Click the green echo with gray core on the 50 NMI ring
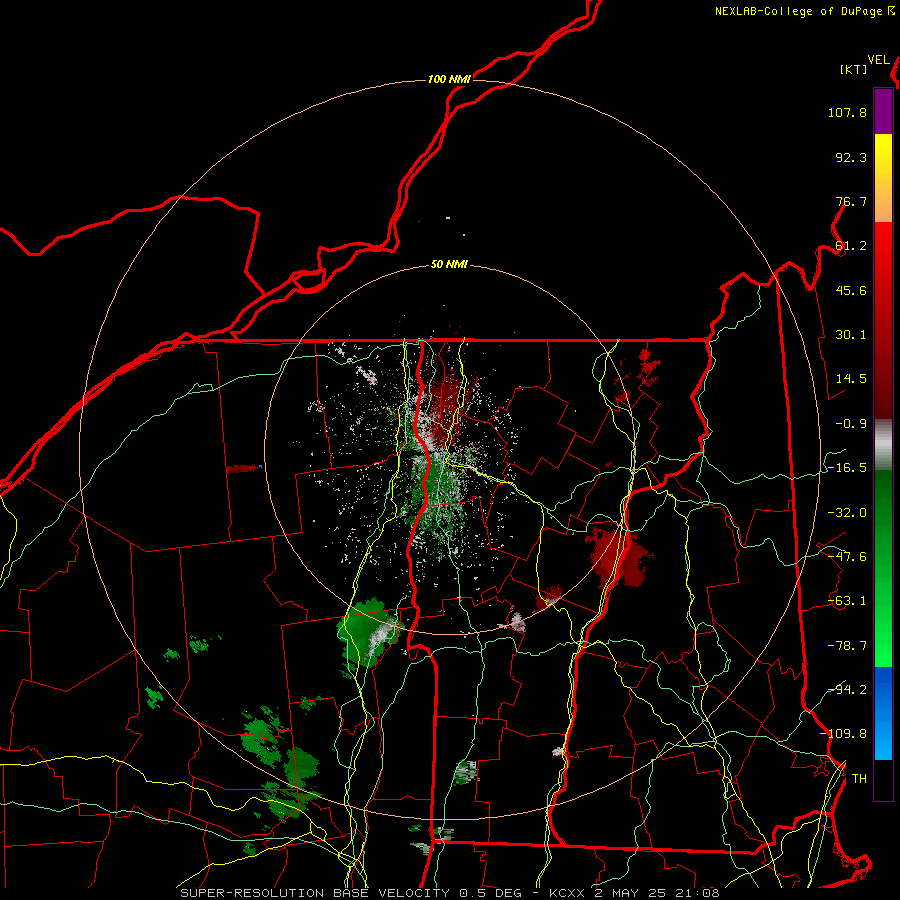 tap(370, 631)
